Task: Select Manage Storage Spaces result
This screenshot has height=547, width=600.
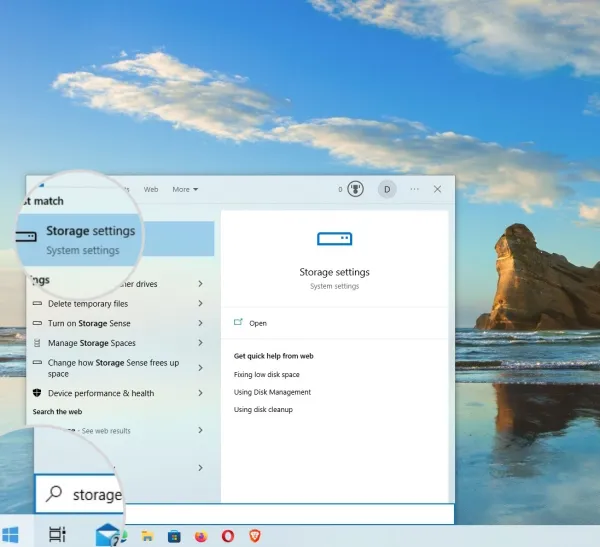Action: click(x=119, y=343)
